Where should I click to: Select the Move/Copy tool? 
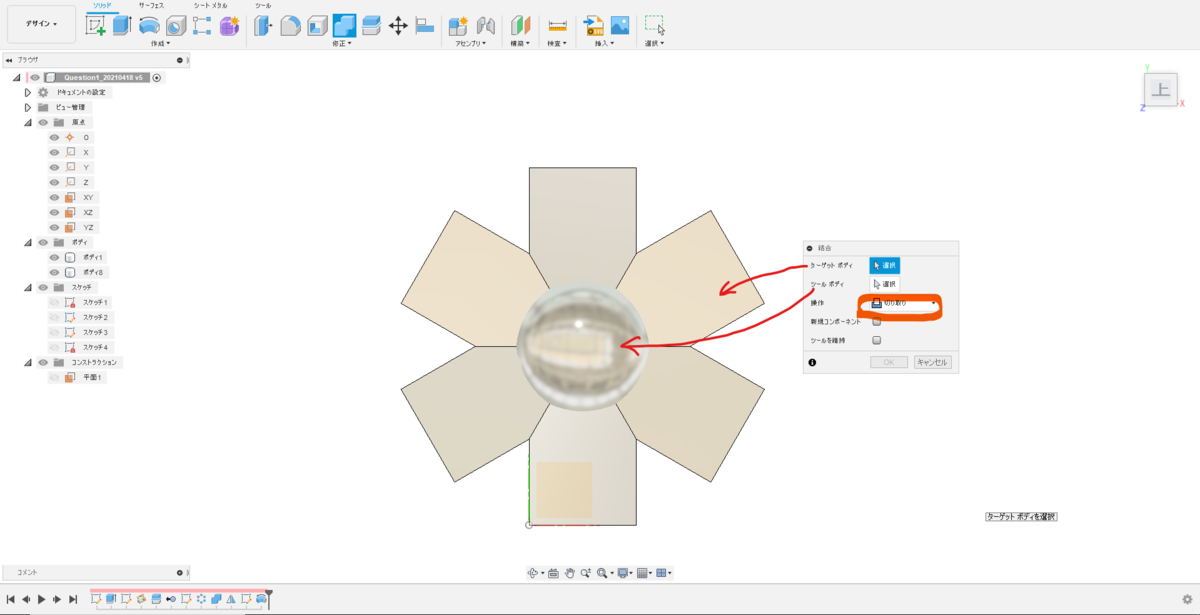[398, 26]
